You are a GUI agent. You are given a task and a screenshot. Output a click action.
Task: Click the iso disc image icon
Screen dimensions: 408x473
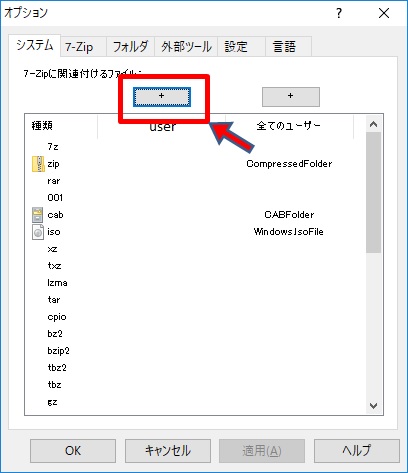tap(38, 232)
